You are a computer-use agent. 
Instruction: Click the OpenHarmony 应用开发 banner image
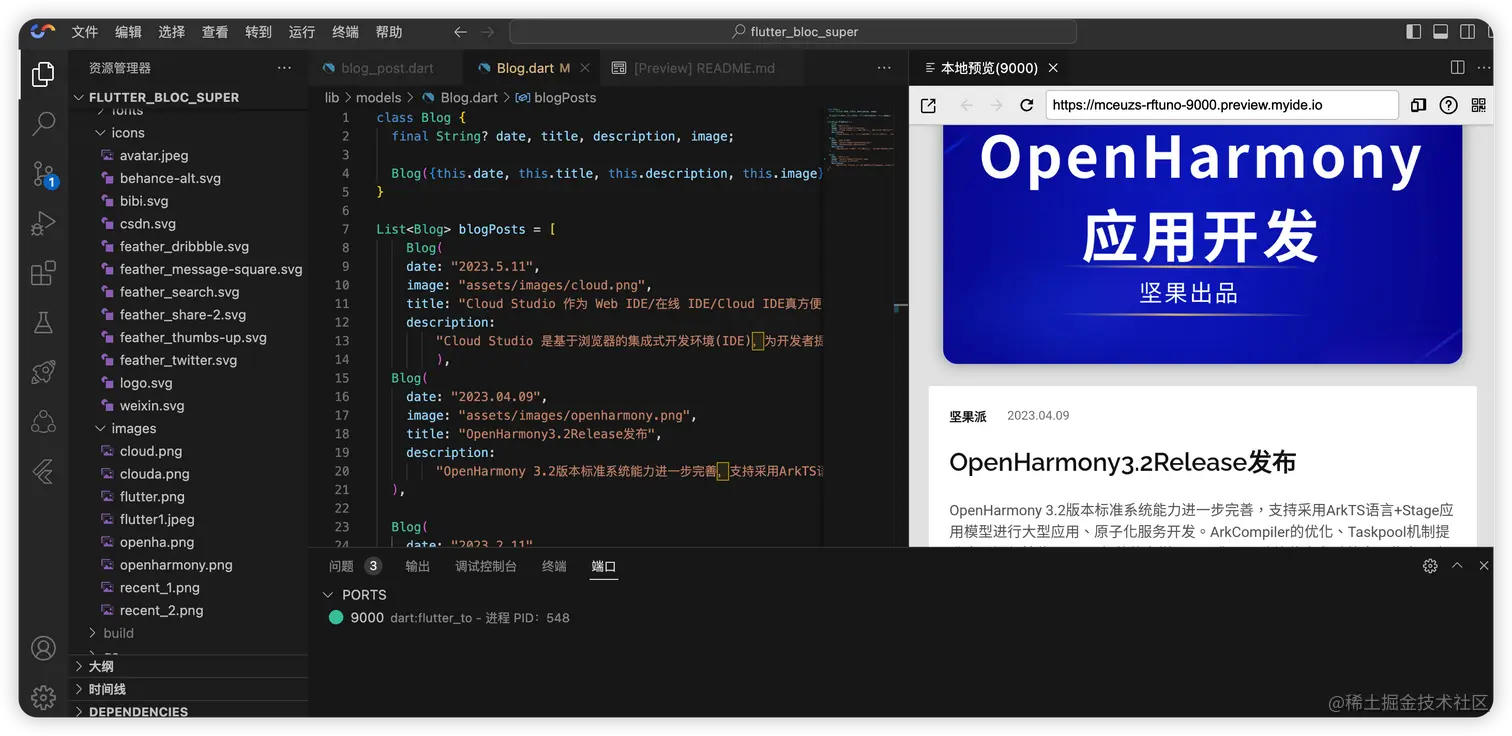pos(1202,244)
